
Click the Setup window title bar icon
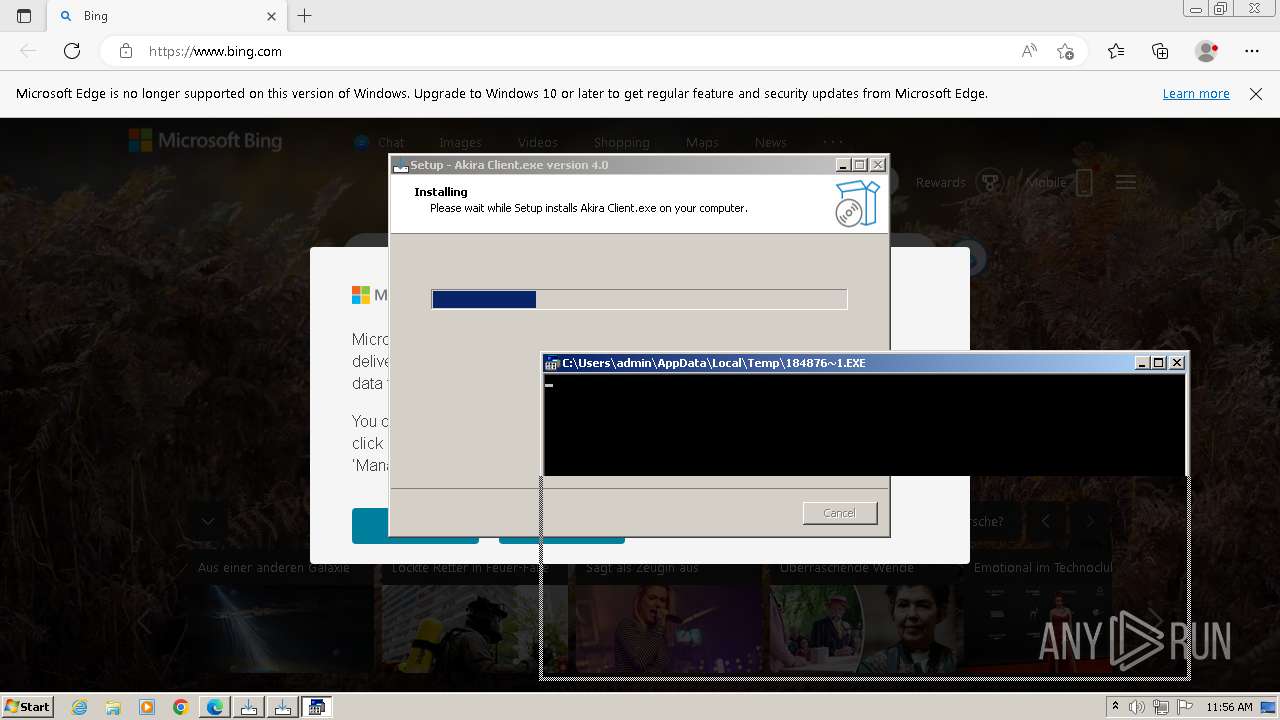(x=400, y=165)
